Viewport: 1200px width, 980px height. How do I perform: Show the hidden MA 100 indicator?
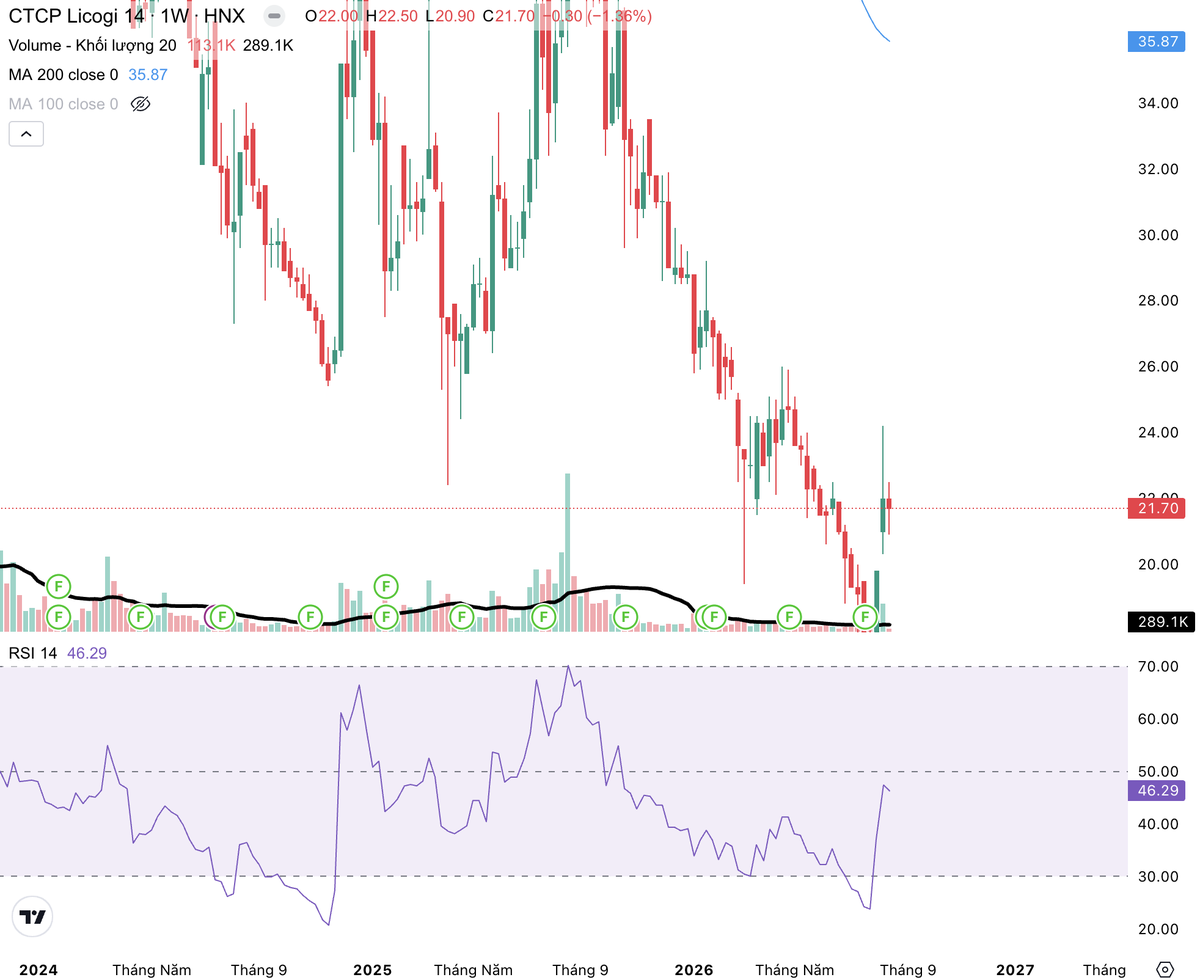[x=140, y=104]
